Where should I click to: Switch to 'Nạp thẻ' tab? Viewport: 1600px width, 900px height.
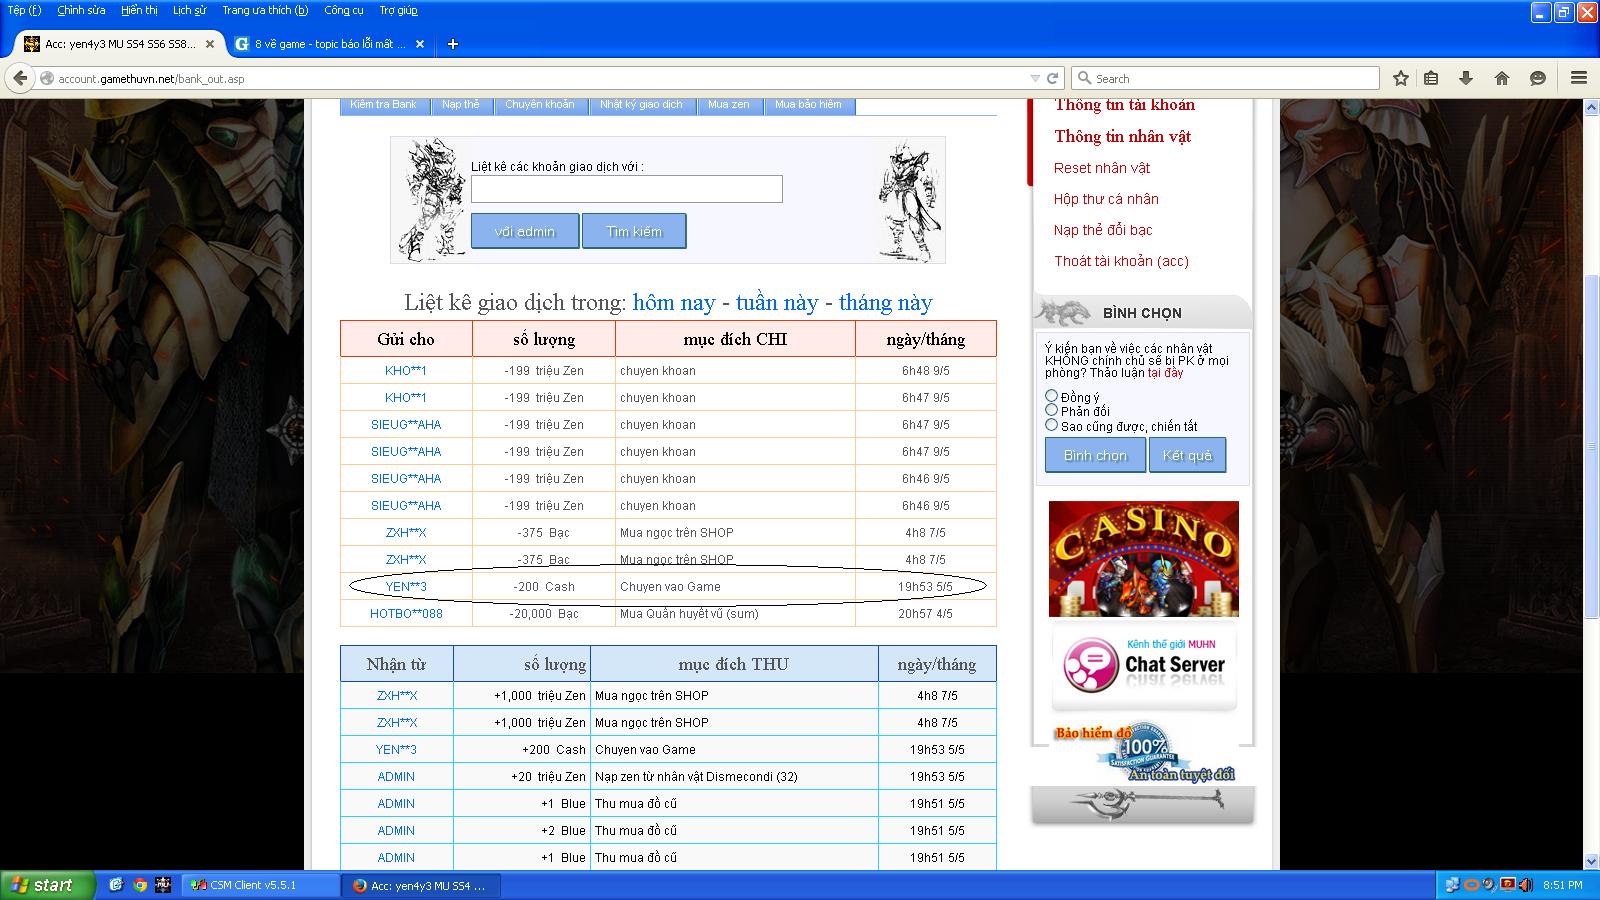461,105
